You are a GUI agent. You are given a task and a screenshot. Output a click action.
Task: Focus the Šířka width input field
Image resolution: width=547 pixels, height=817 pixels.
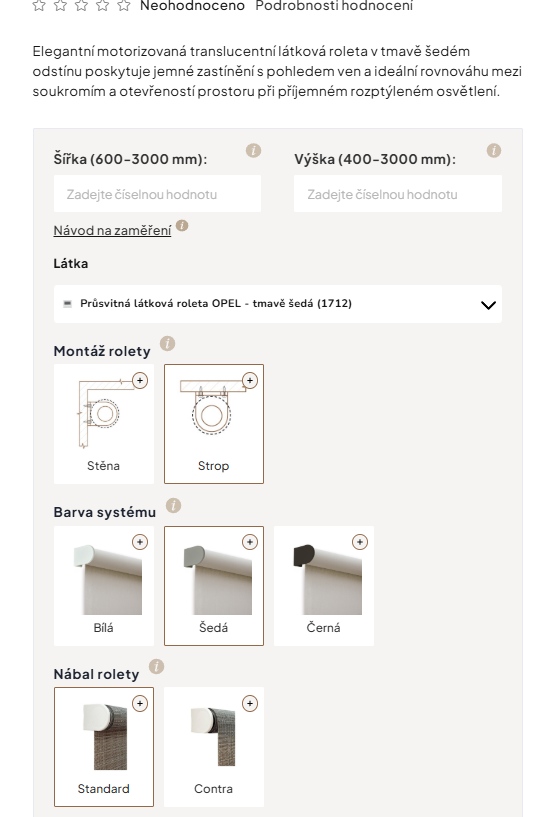[157, 194]
